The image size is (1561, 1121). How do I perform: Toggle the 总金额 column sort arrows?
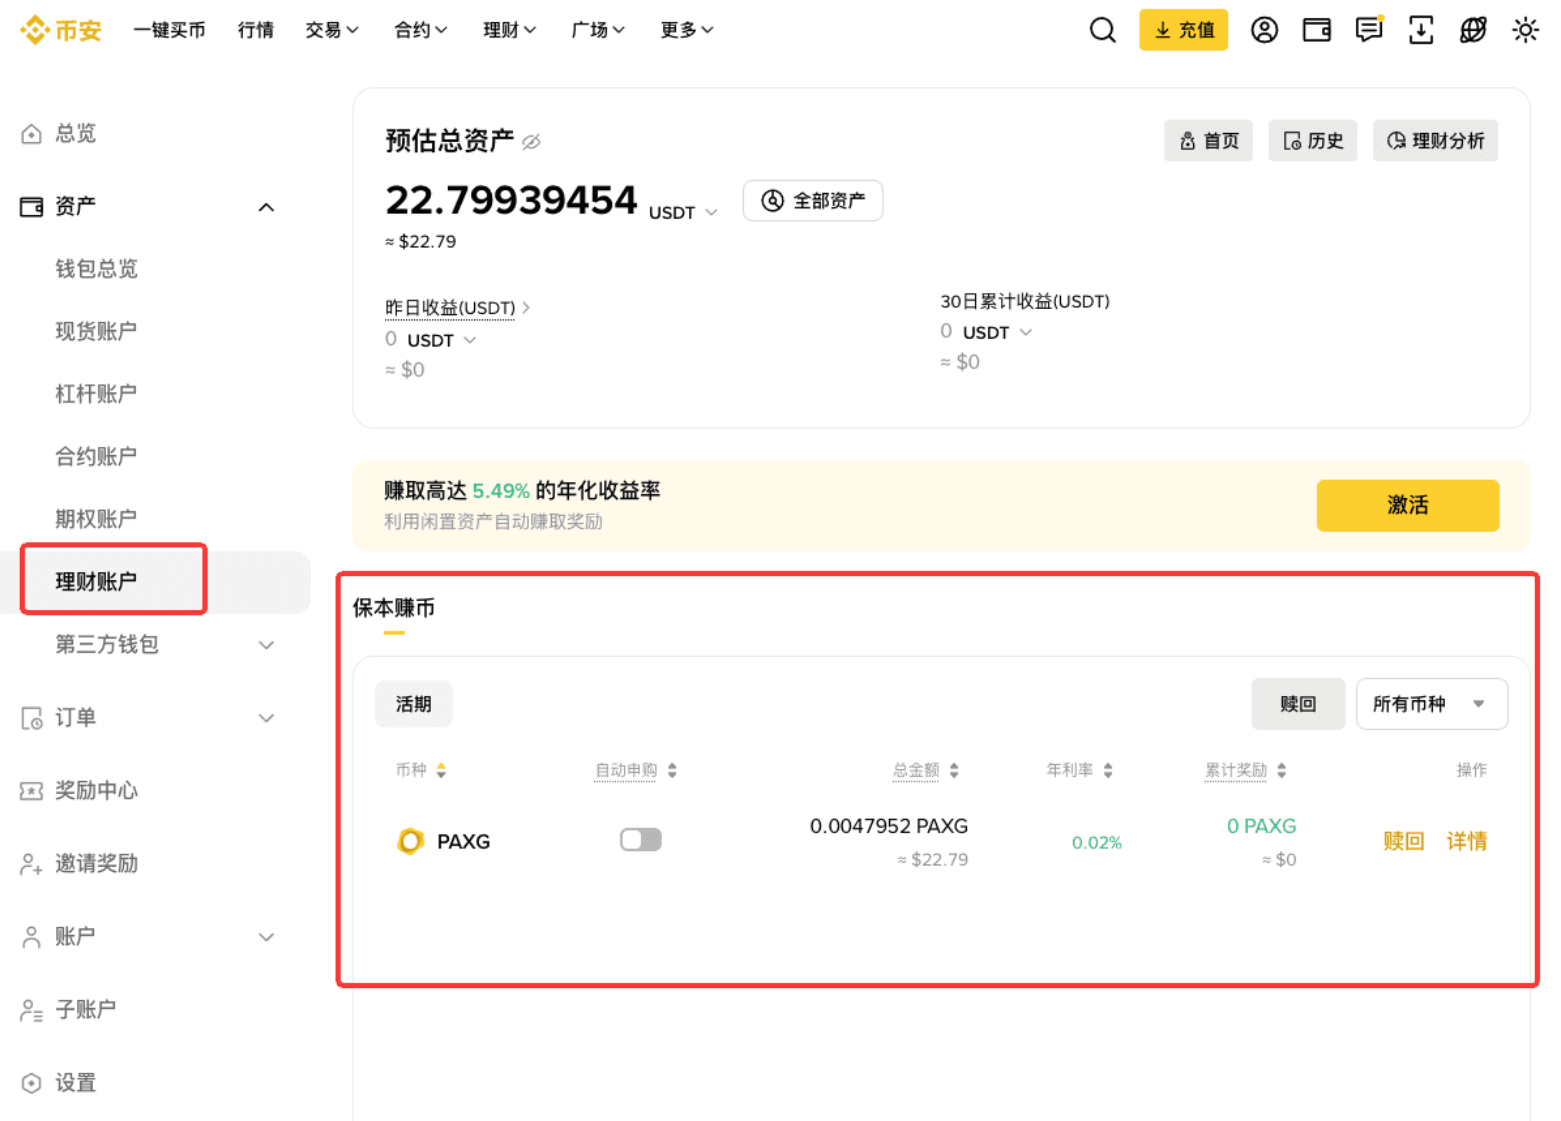(x=954, y=770)
